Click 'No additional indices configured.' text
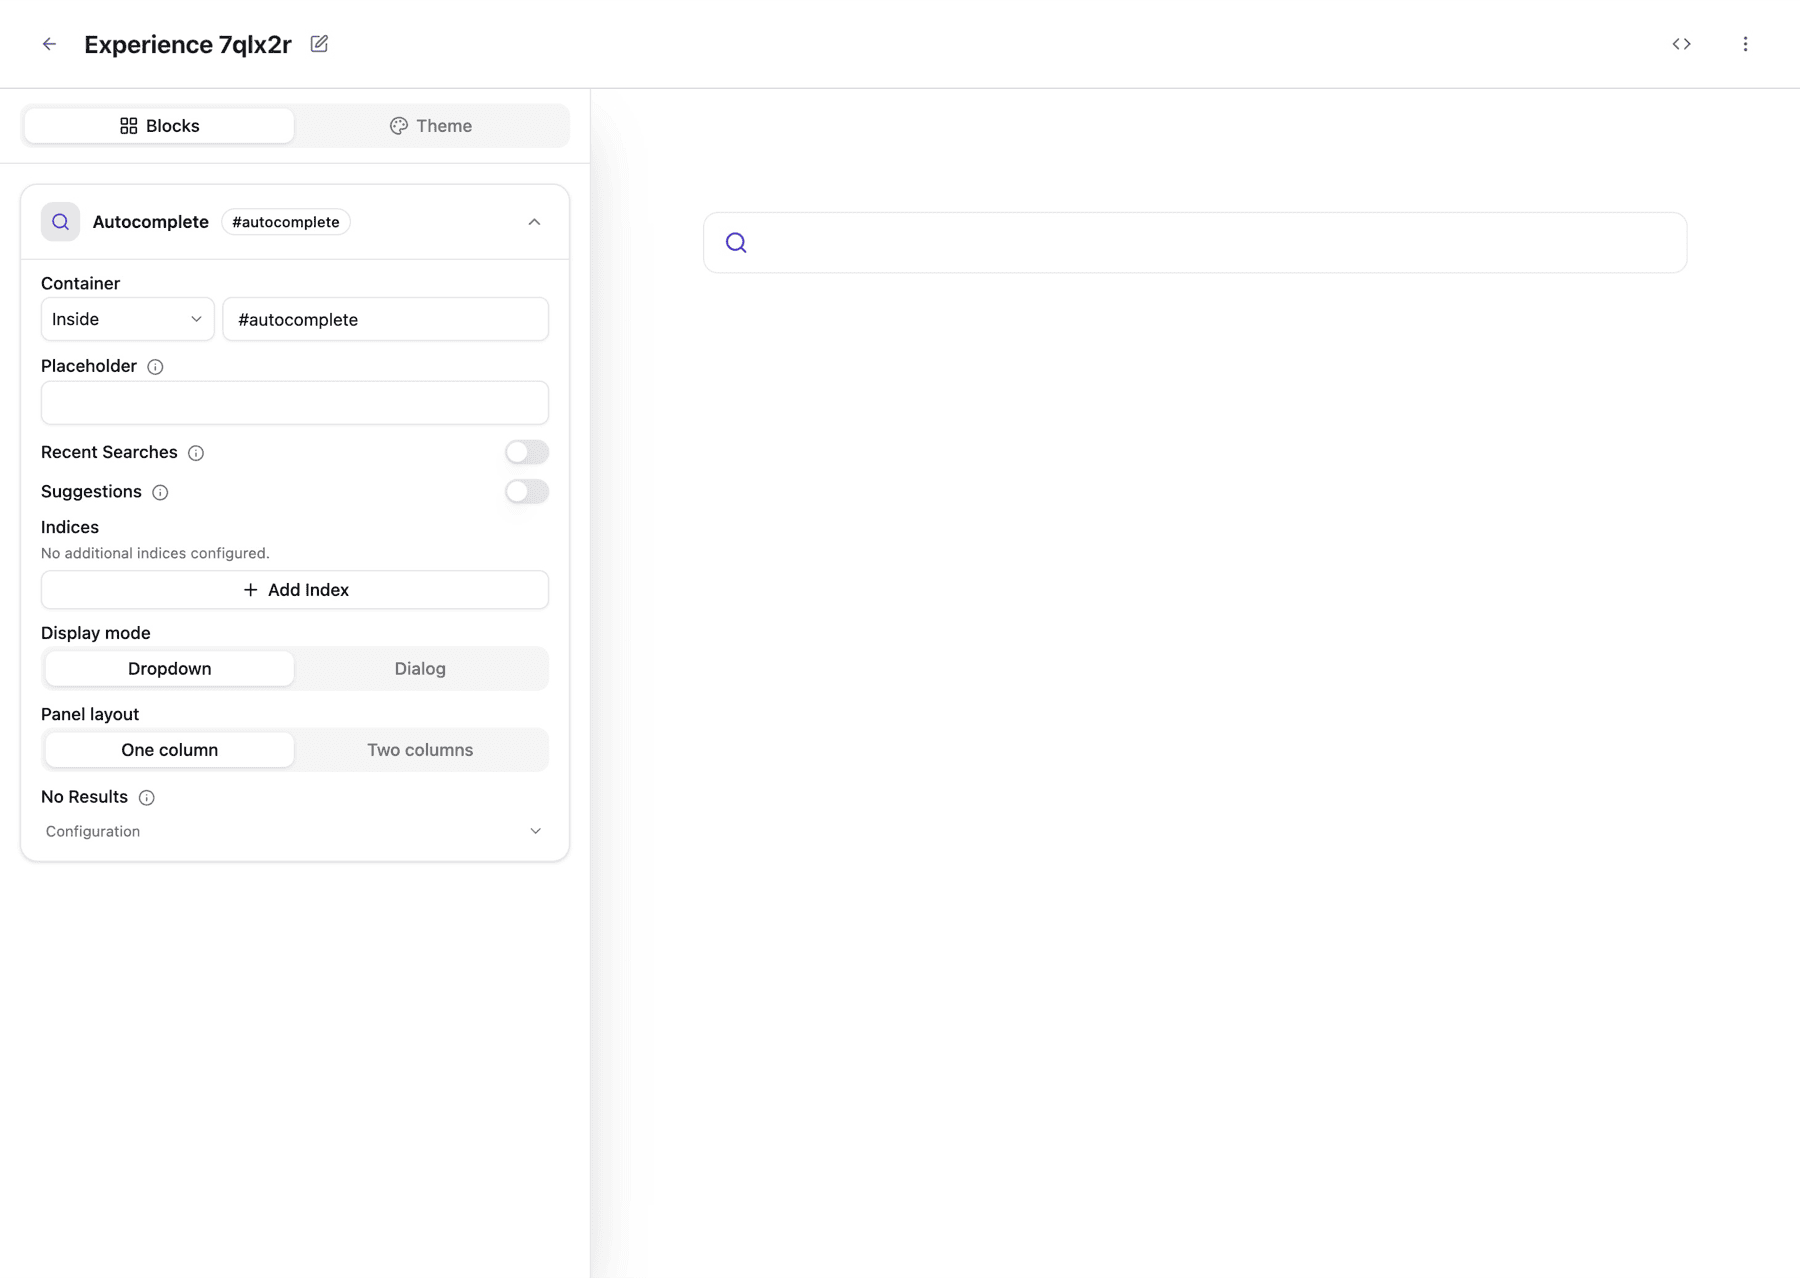 click(x=155, y=553)
